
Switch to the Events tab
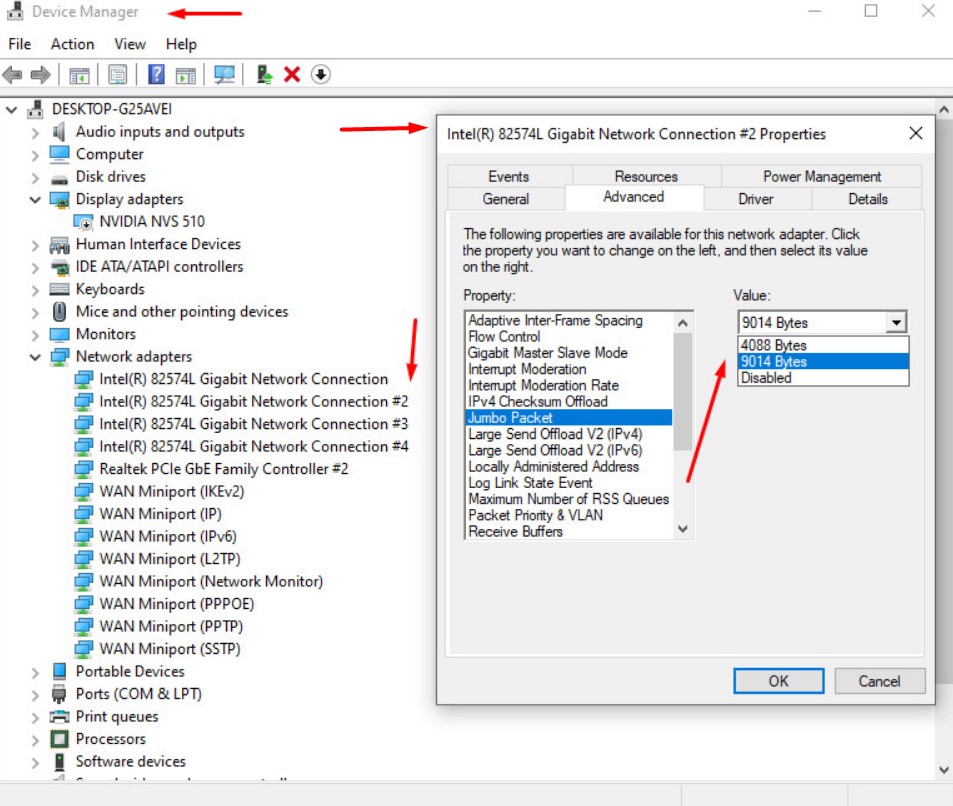coord(509,176)
